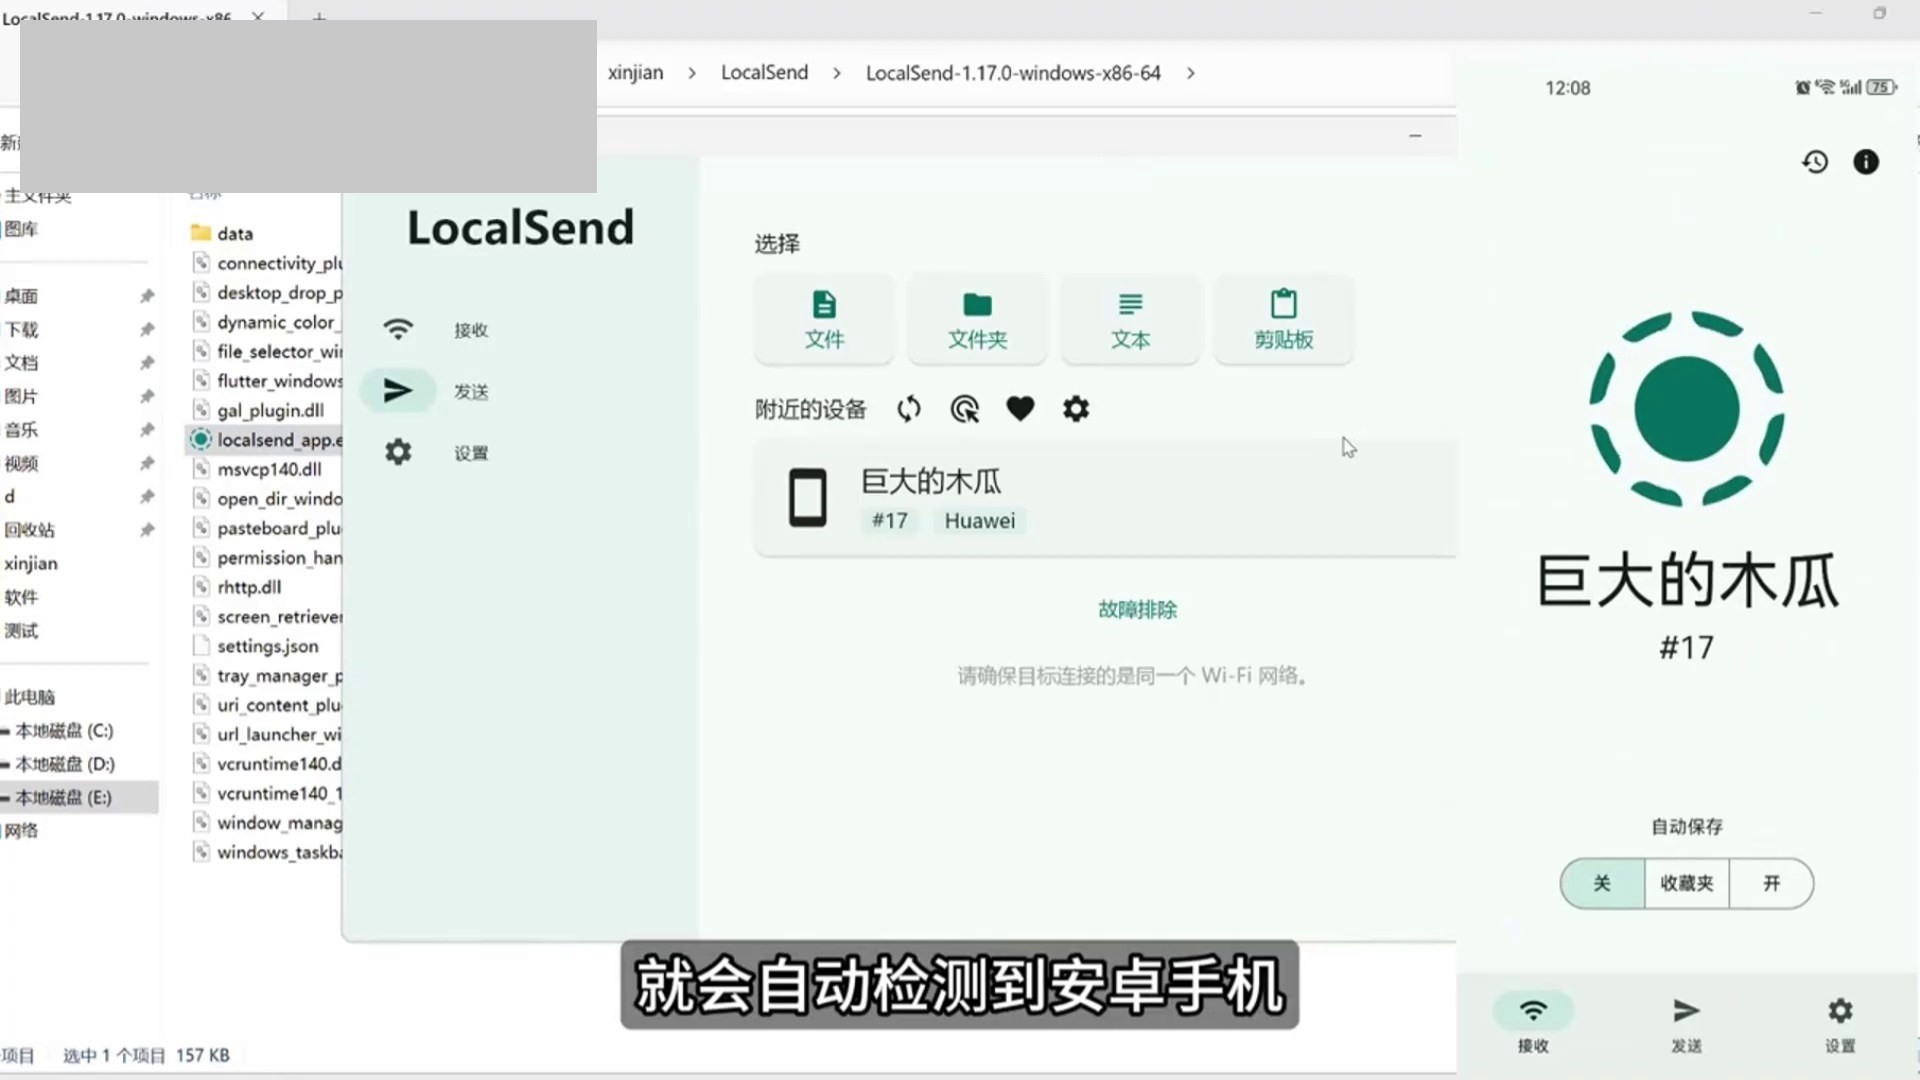Open 图片 in Explorer quick access
1920x1080 pixels.
pos(21,396)
